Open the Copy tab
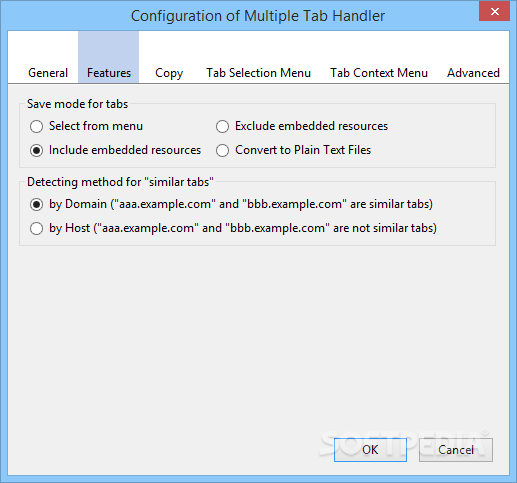 (169, 73)
